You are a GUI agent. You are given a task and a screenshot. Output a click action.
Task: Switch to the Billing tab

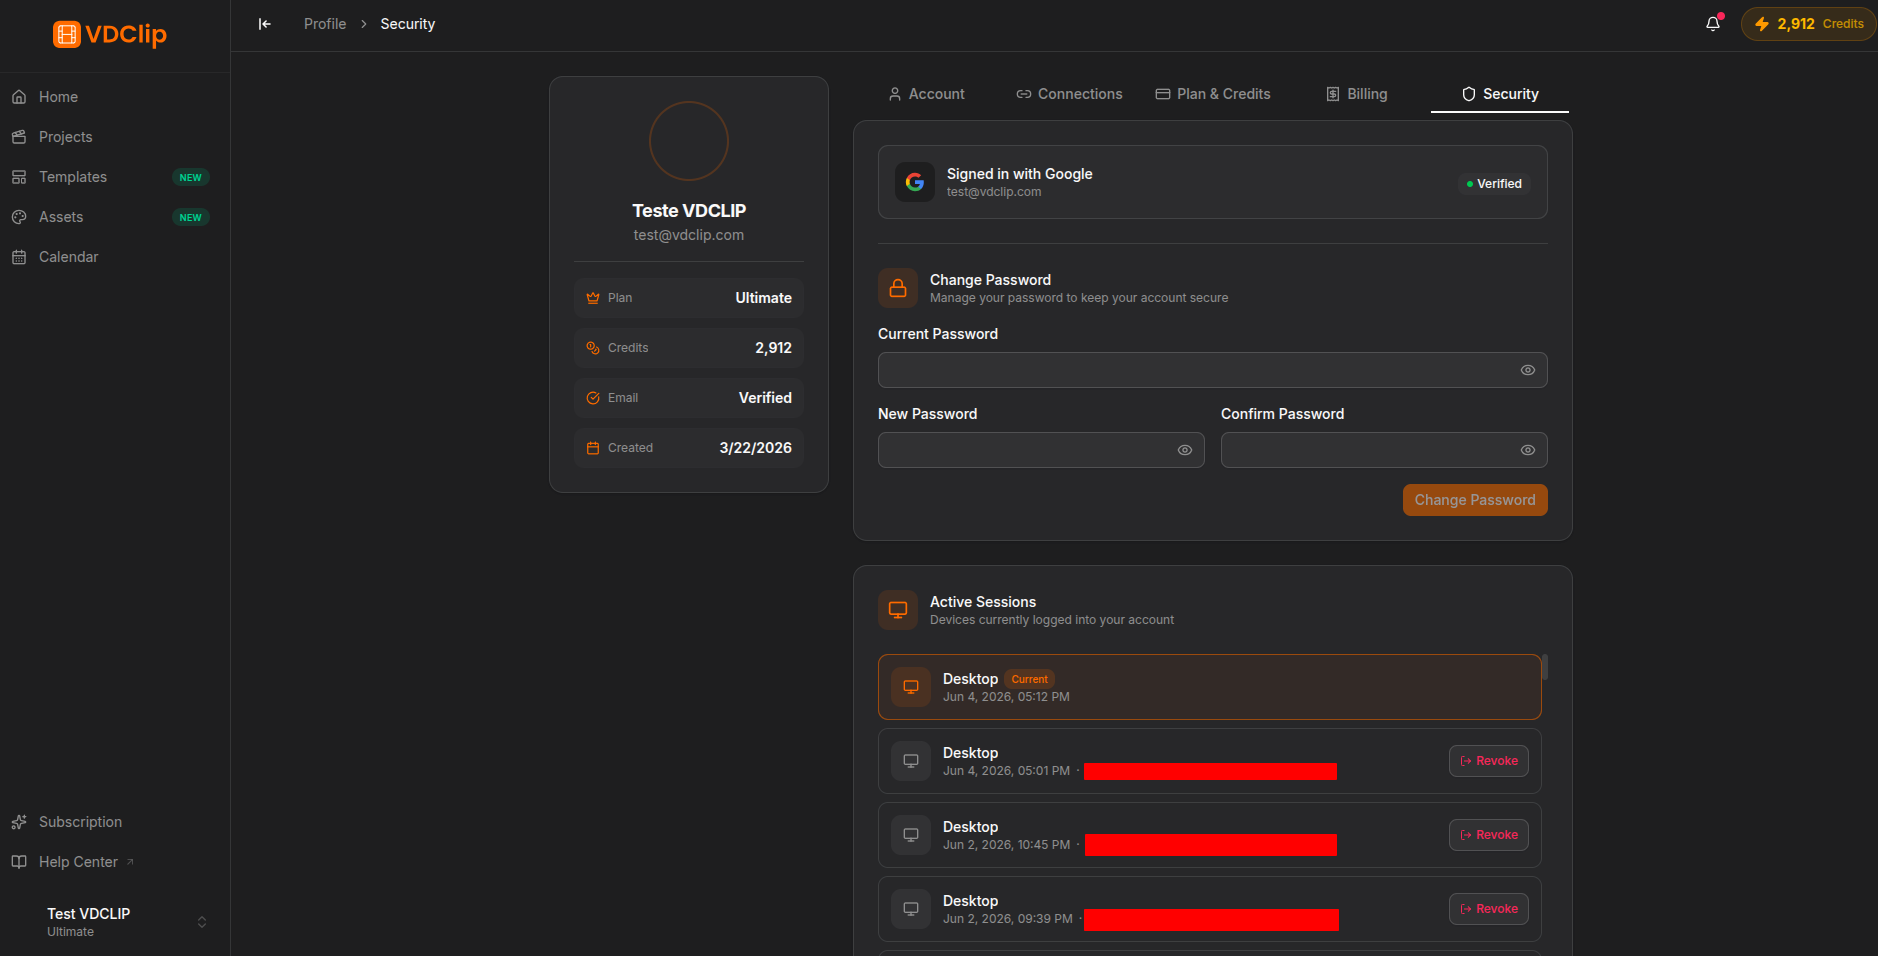1357,94
